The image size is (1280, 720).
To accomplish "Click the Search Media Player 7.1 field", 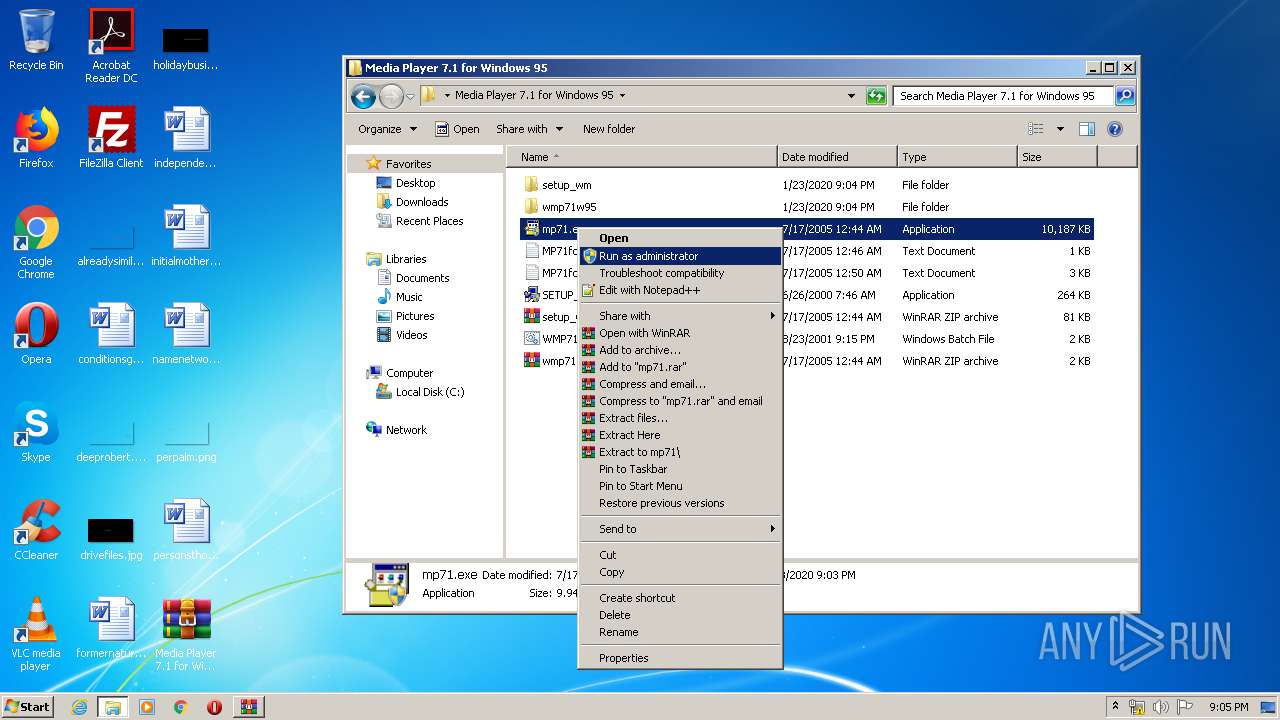I will (x=1003, y=96).
